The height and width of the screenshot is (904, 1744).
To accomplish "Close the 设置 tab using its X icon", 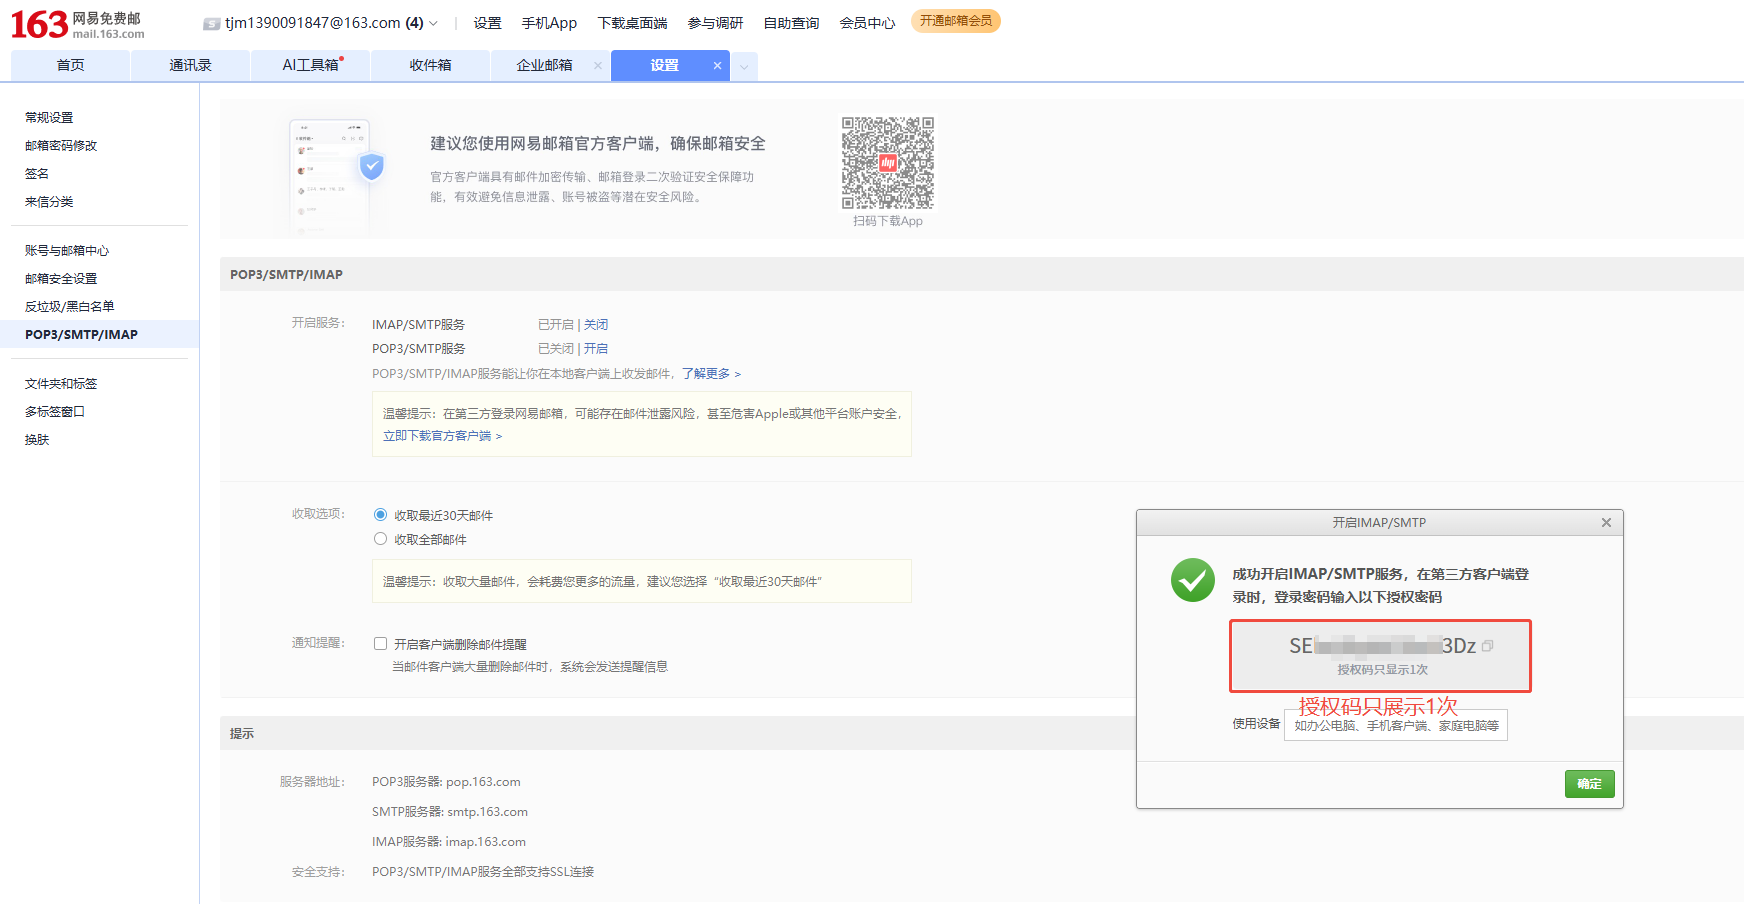I will tap(717, 66).
